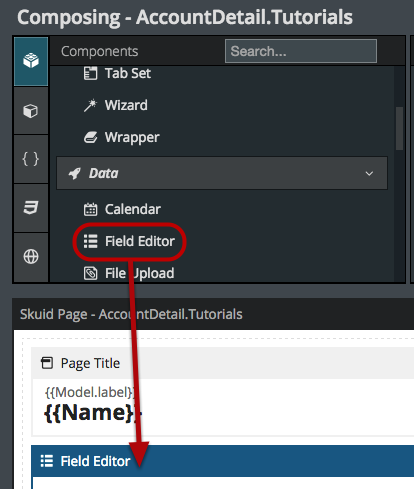Select the Field Editor component
This screenshot has width=414, height=489.
(129, 241)
